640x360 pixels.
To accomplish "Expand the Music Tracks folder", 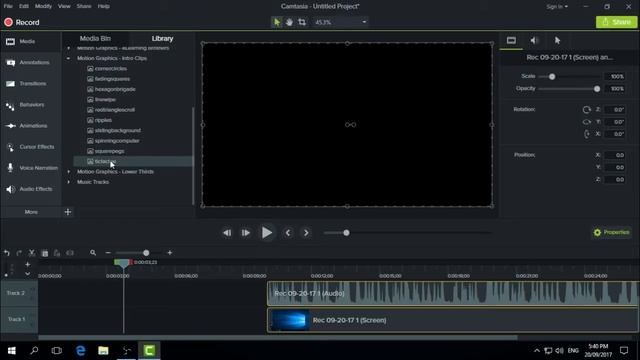I will (x=68, y=182).
